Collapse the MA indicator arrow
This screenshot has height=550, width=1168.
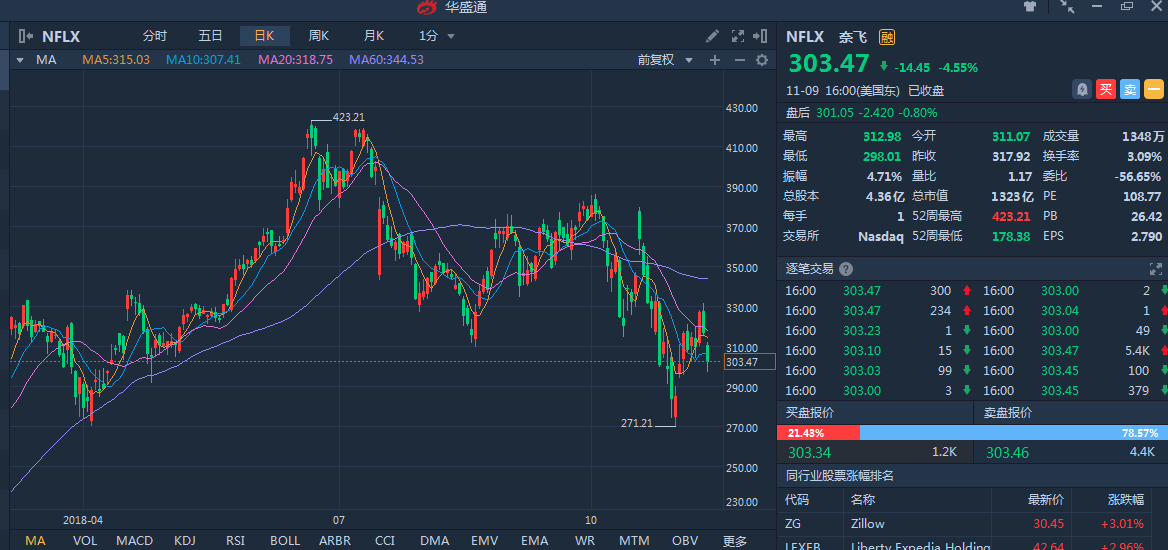(x=19, y=60)
